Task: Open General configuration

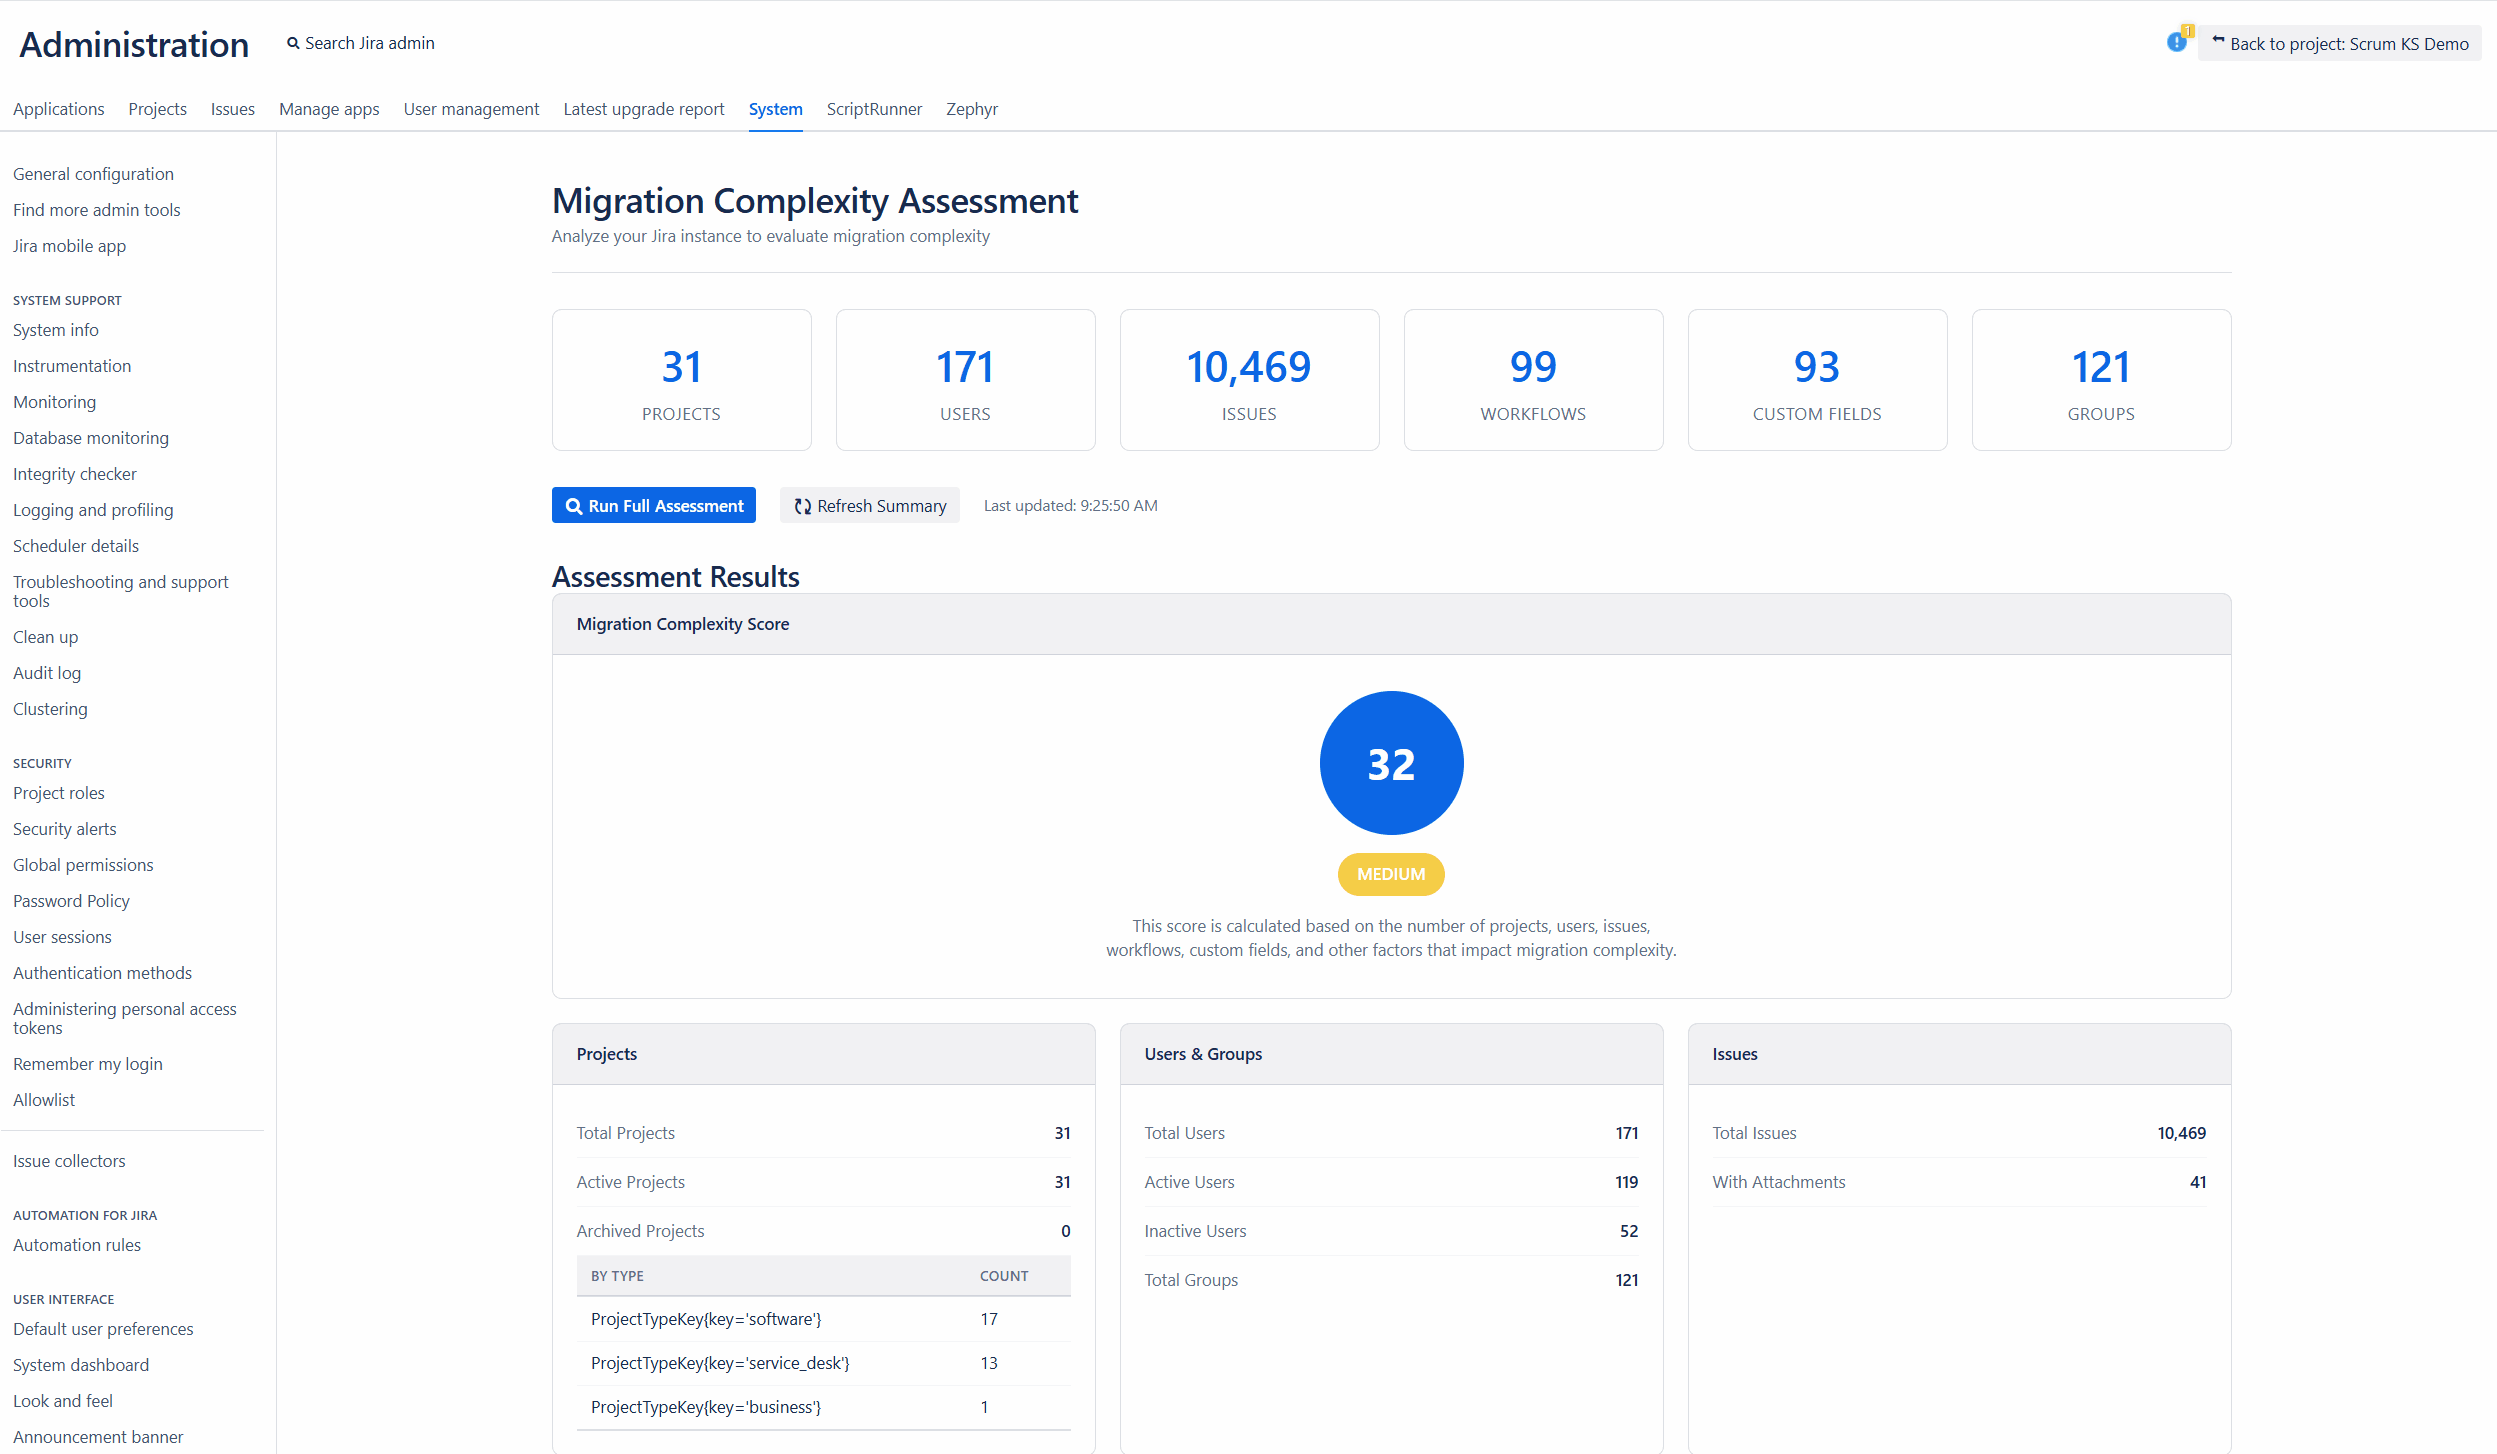Action: (x=93, y=173)
